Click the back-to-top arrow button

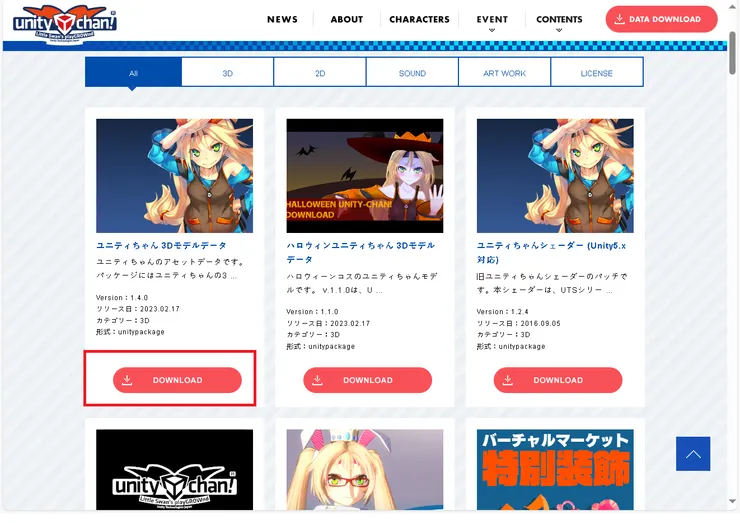(693, 454)
